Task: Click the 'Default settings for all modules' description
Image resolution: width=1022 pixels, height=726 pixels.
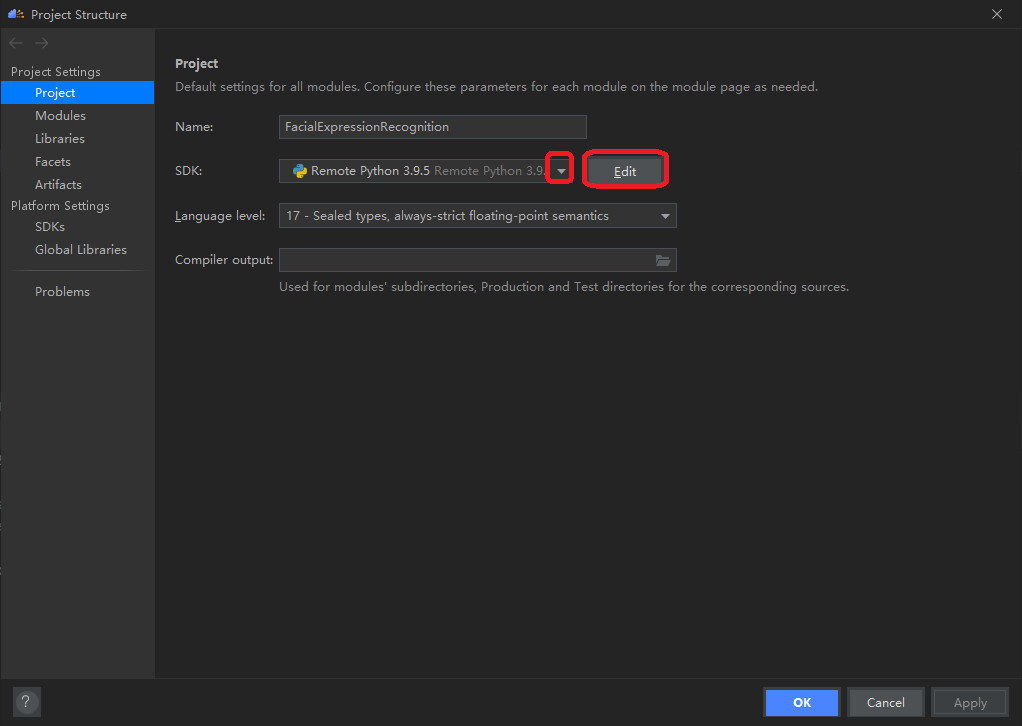Action: tap(497, 87)
